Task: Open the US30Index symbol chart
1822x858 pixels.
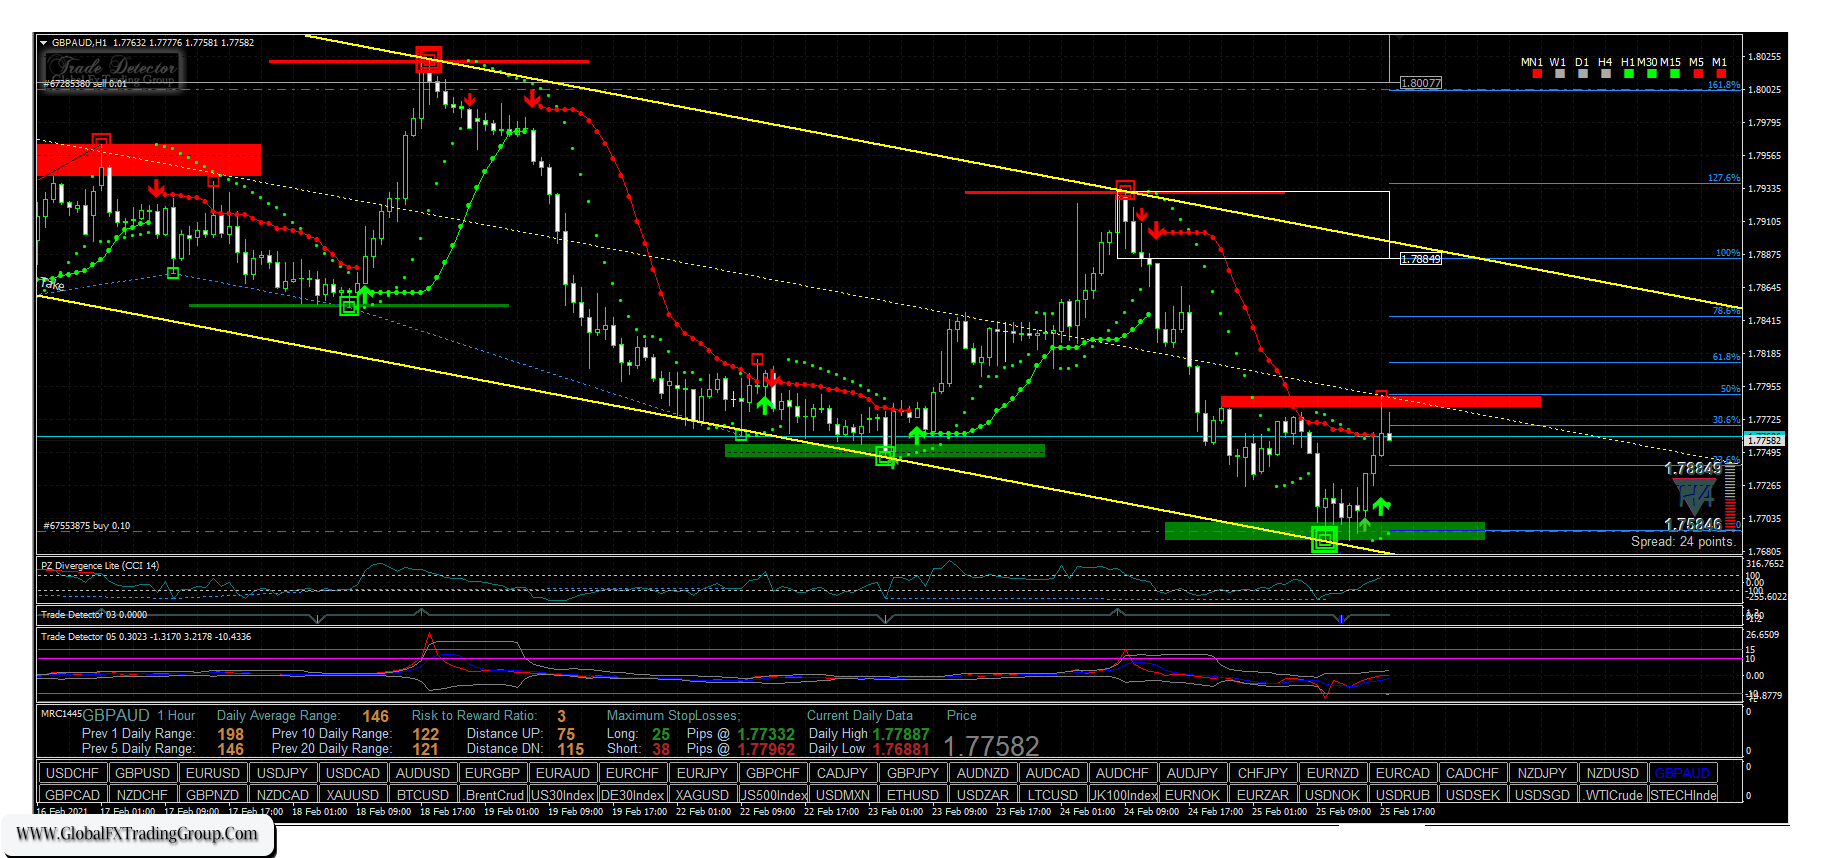Action: click(x=562, y=795)
